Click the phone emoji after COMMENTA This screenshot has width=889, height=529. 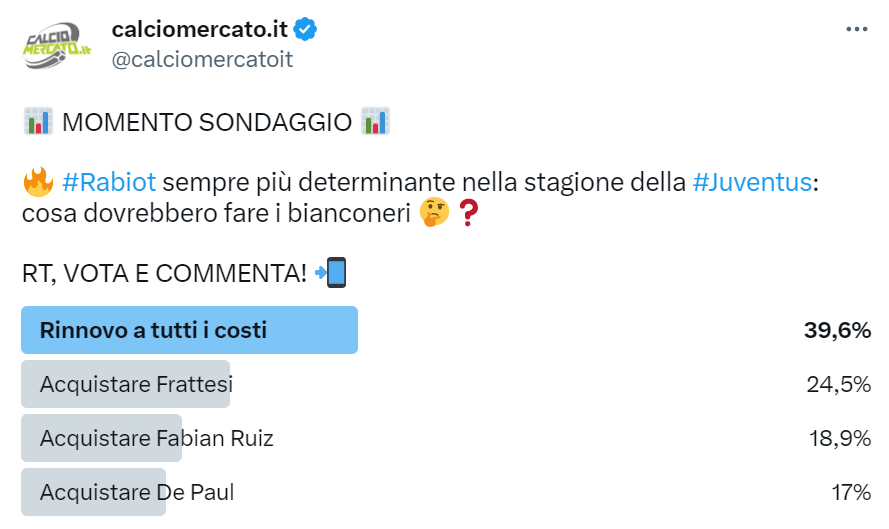[331, 273]
